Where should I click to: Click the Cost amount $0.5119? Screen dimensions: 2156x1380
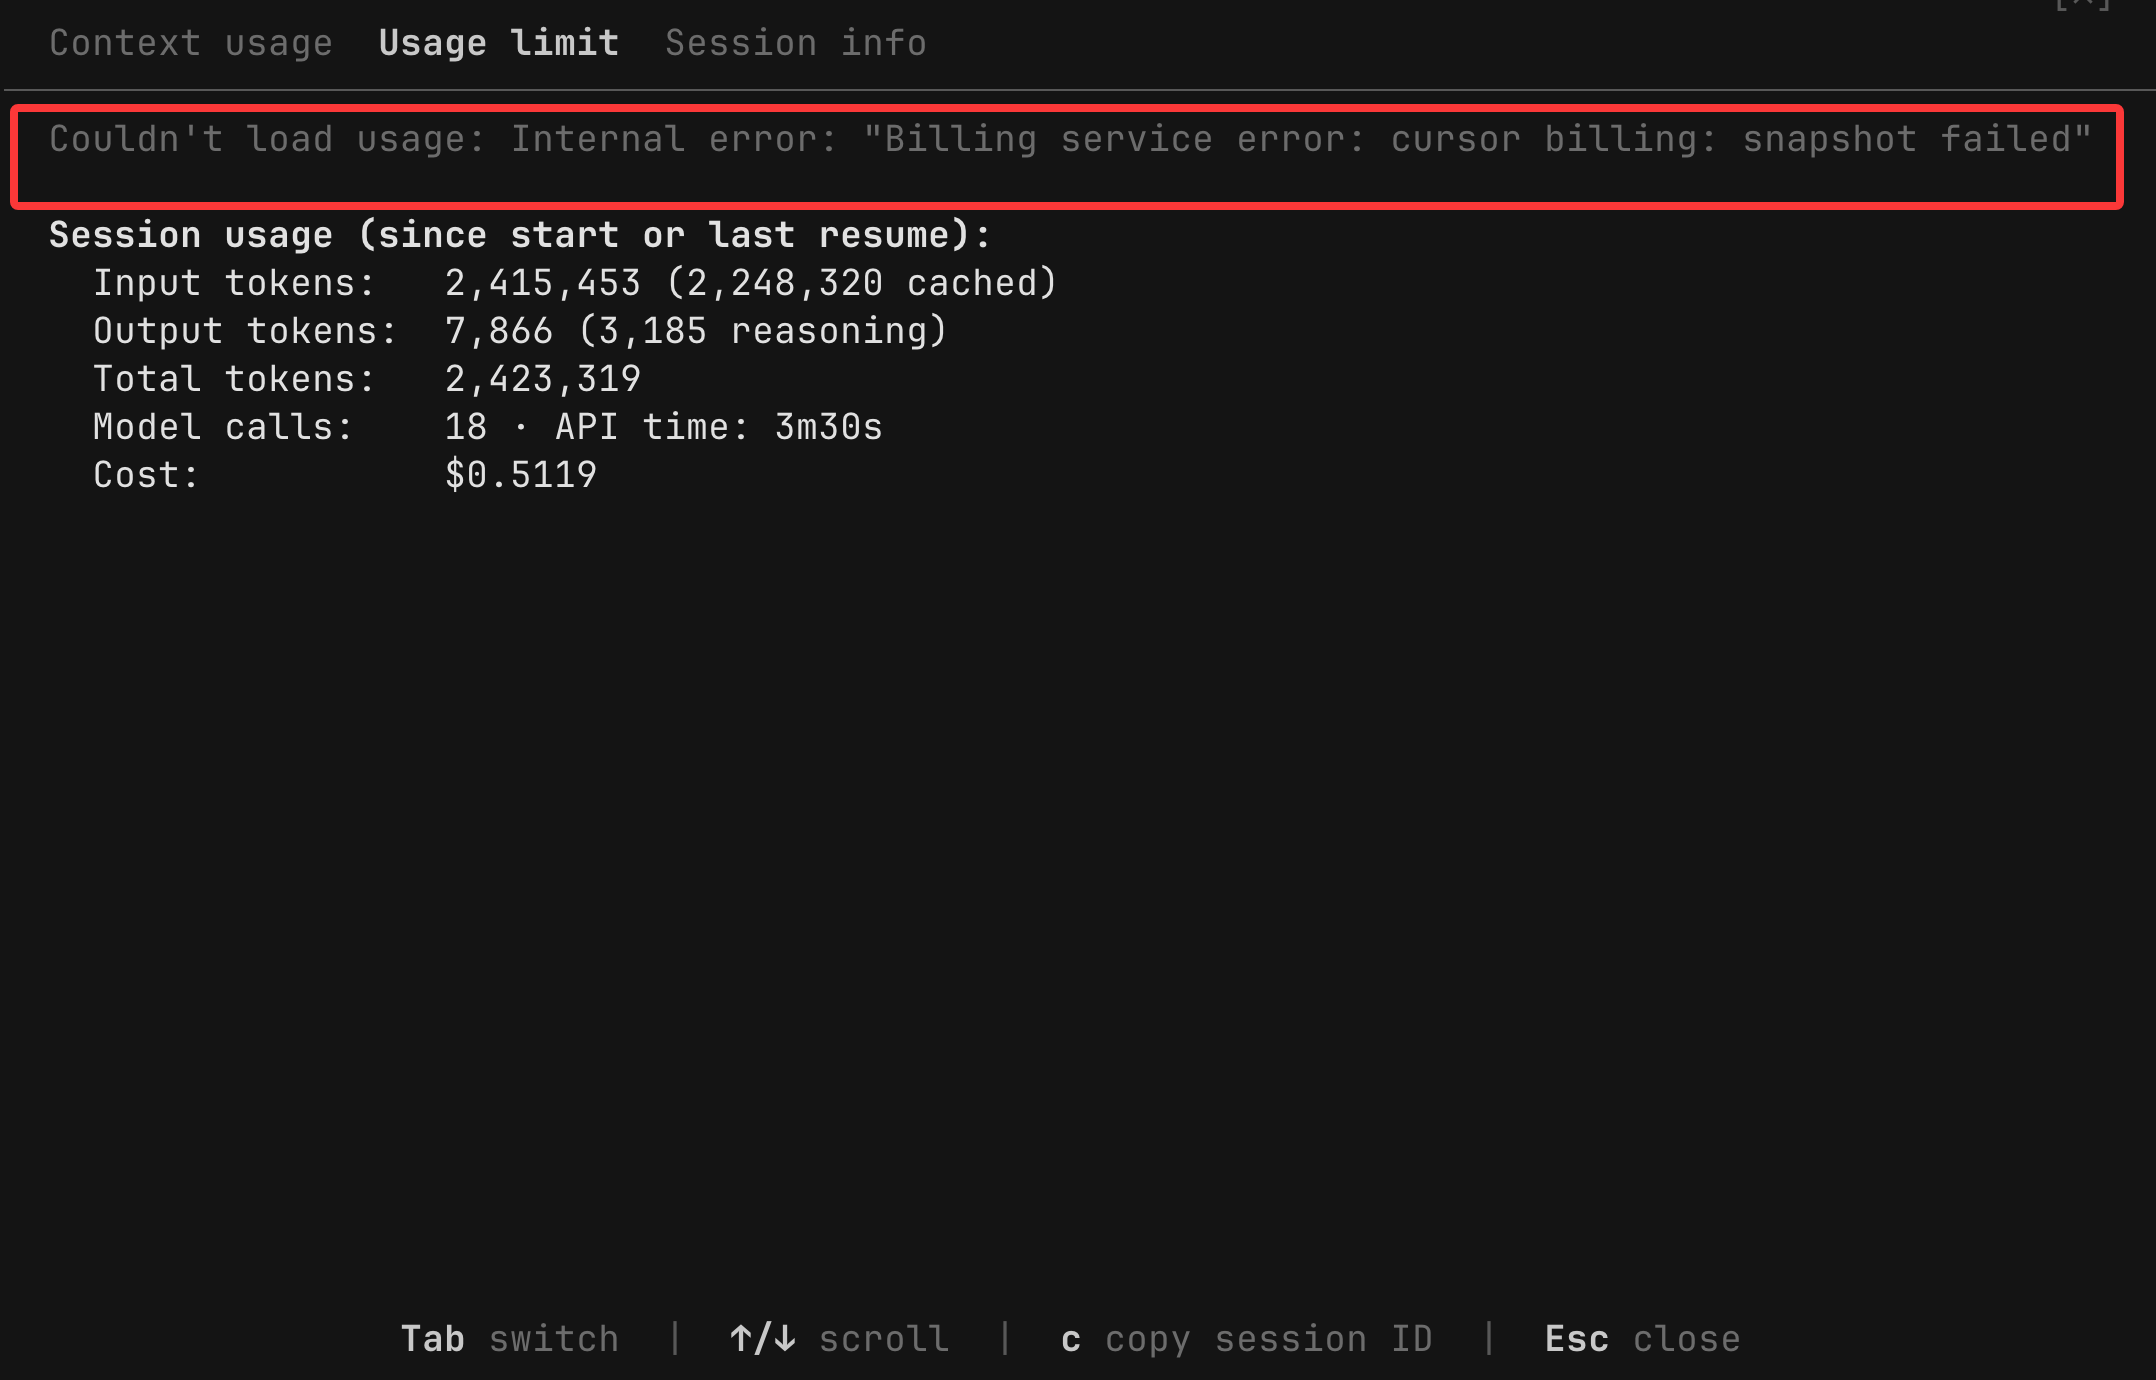point(520,475)
